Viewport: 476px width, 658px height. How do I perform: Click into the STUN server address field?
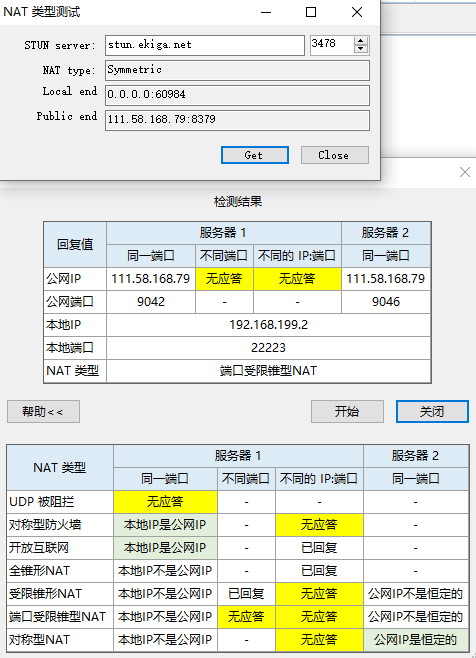205,45
